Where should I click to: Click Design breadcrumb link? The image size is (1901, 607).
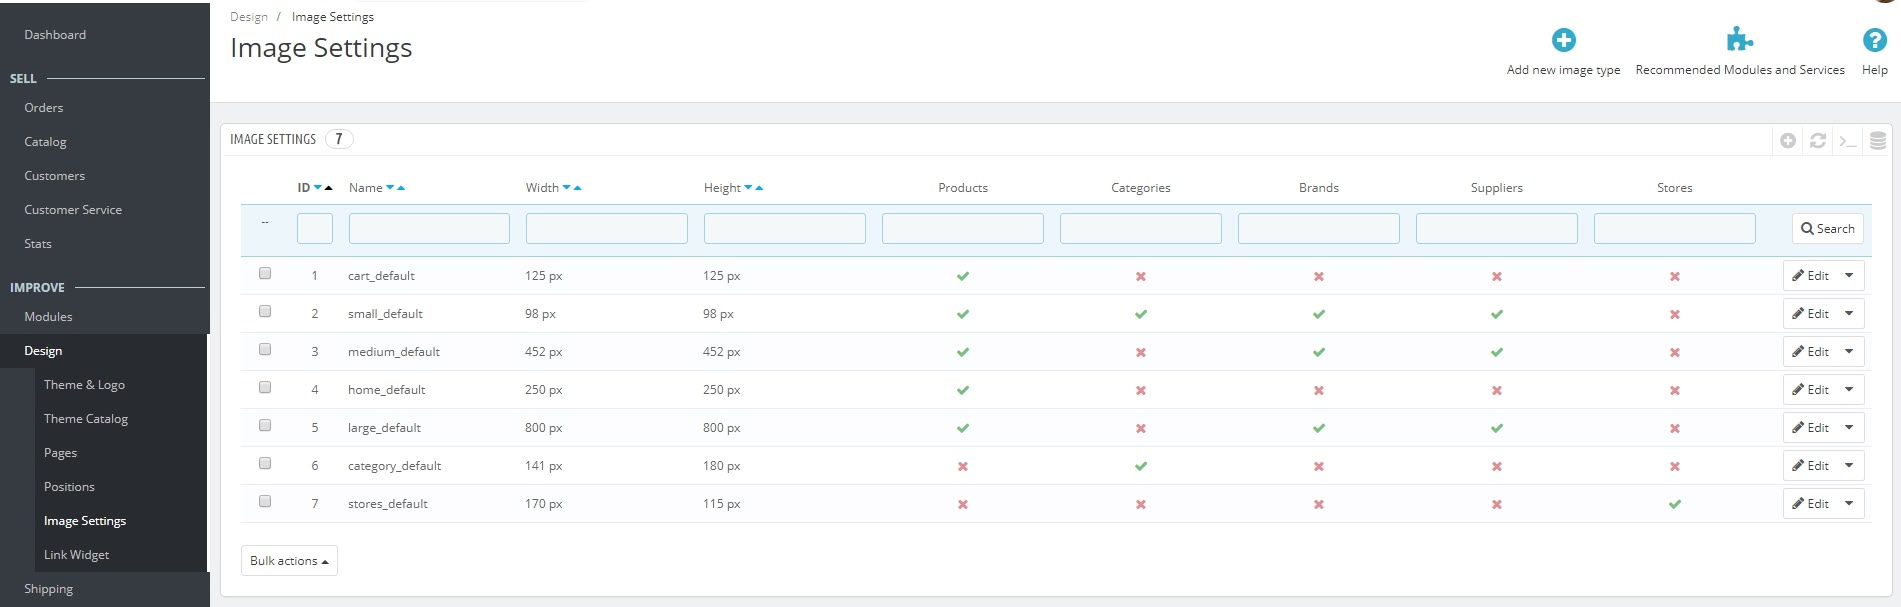(249, 17)
